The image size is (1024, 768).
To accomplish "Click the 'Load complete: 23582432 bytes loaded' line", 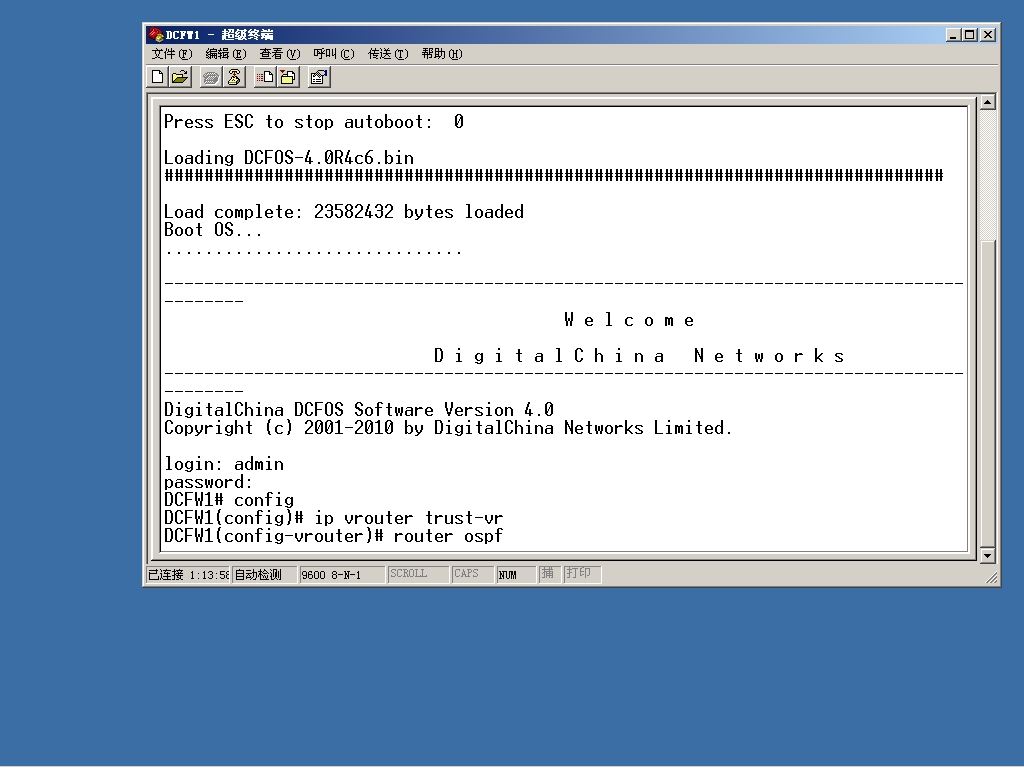I will tap(344, 212).
